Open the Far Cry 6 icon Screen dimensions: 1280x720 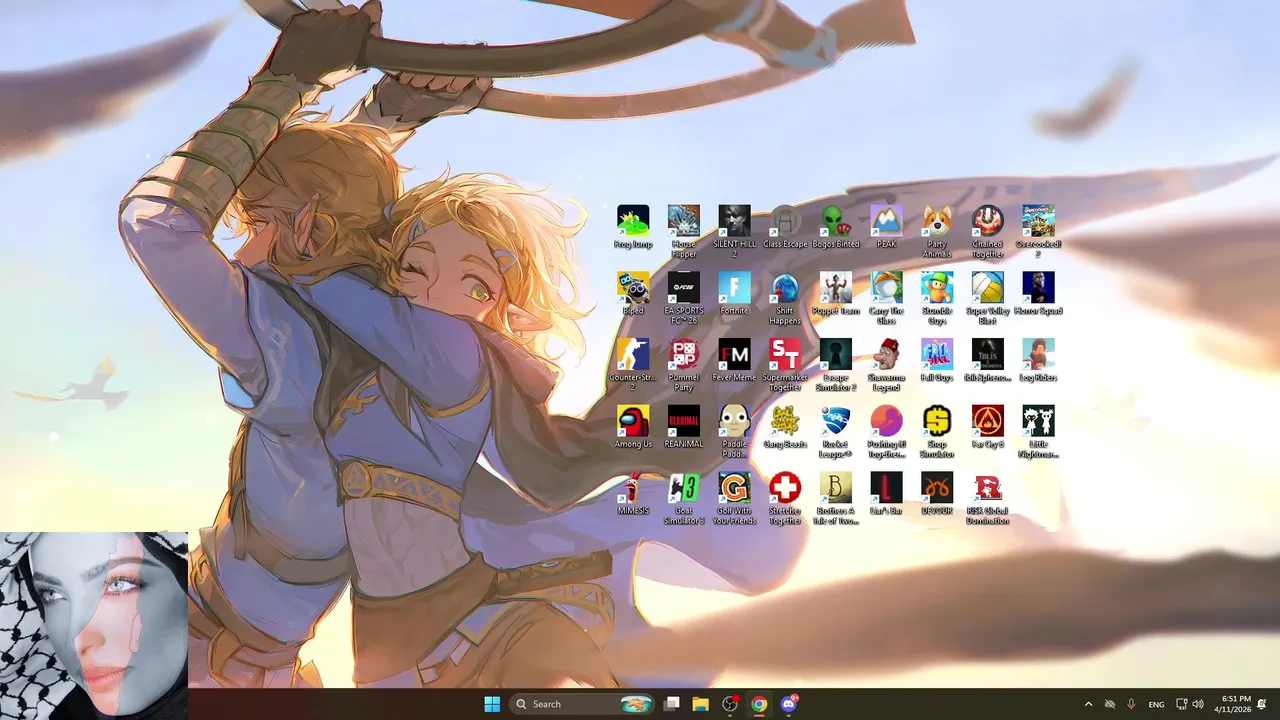pyautogui.click(x=988, y=428)
